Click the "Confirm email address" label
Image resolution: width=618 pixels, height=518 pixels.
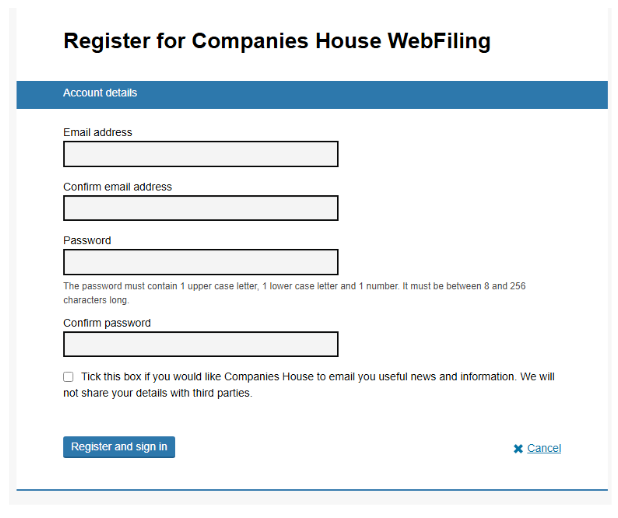(117, 187)
